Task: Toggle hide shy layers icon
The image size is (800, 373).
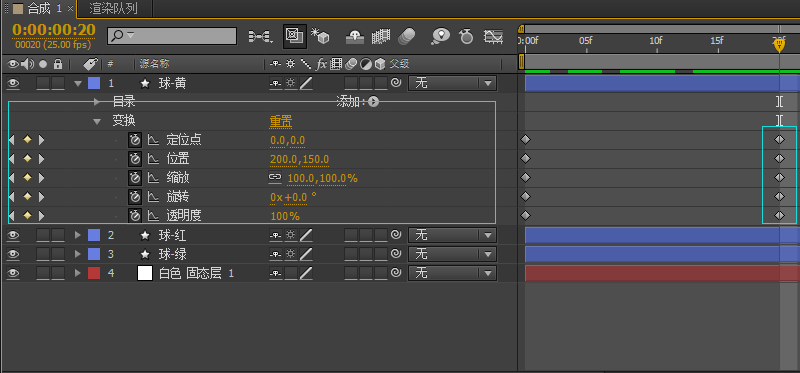Action: (x=355, y=36)
